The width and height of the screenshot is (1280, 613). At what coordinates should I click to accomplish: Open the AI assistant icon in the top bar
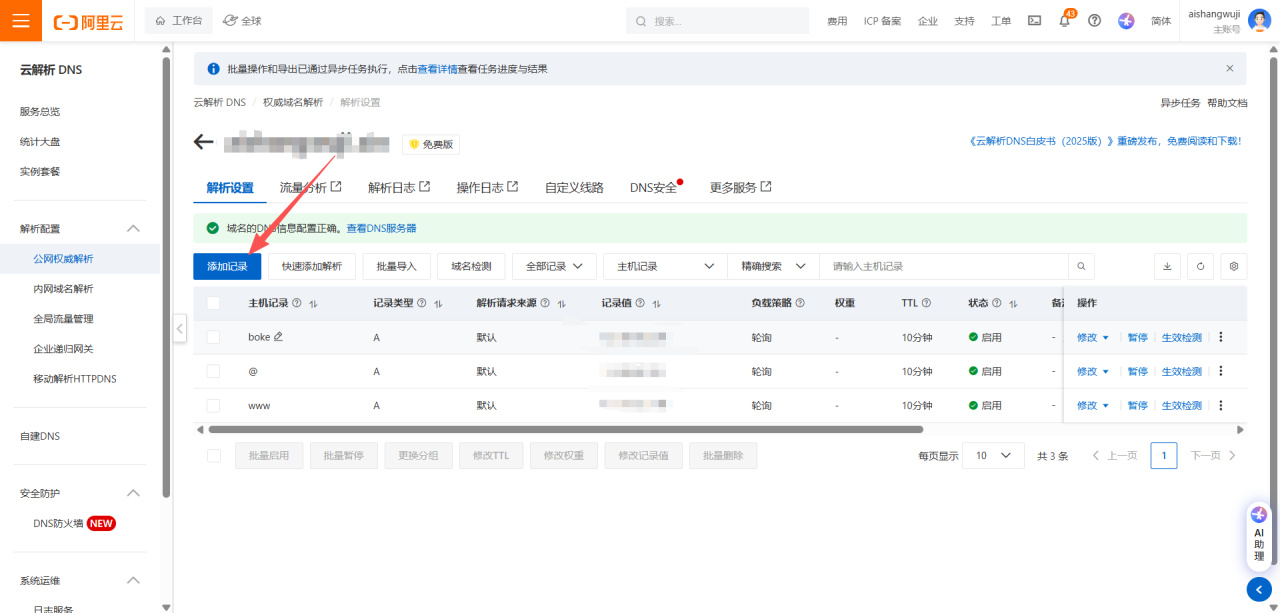pos(1126,20)
